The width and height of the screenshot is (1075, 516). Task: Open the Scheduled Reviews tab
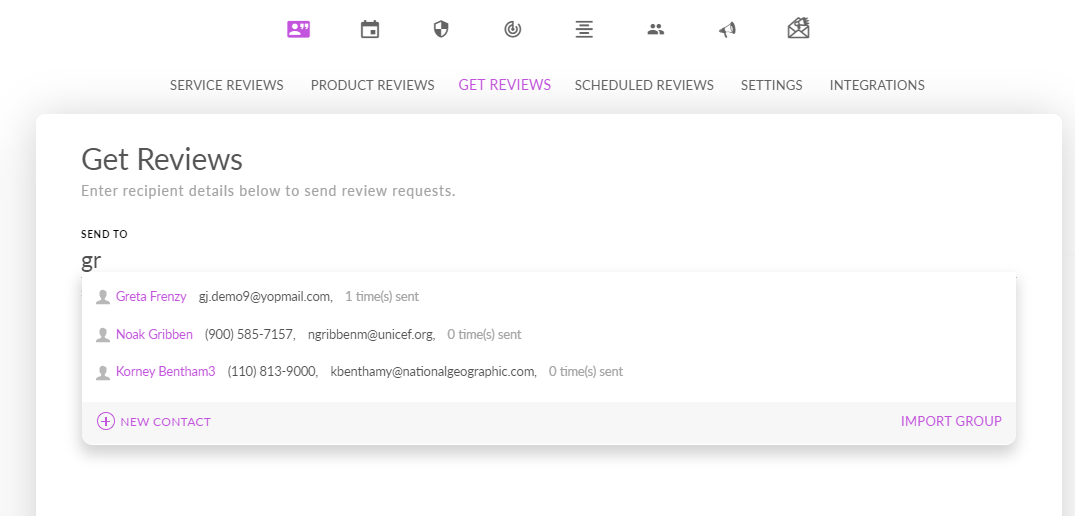tap(644, 85)
